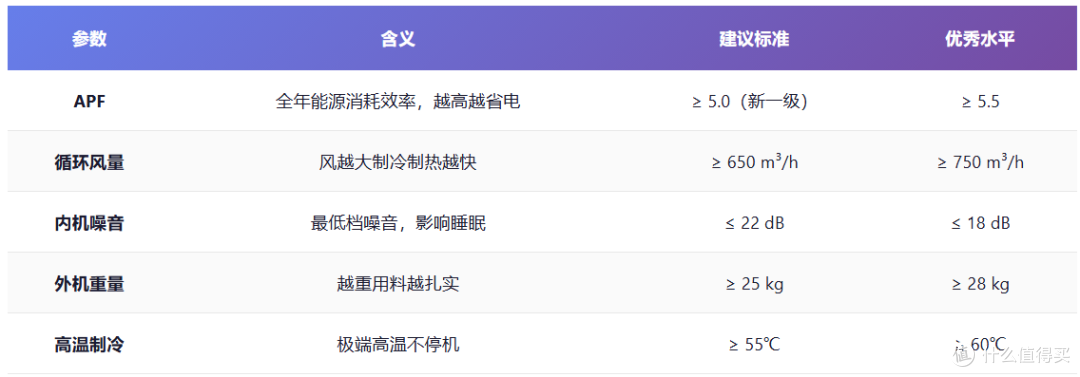Select the text 风越大制冷制热越快

tap(397, 163)
